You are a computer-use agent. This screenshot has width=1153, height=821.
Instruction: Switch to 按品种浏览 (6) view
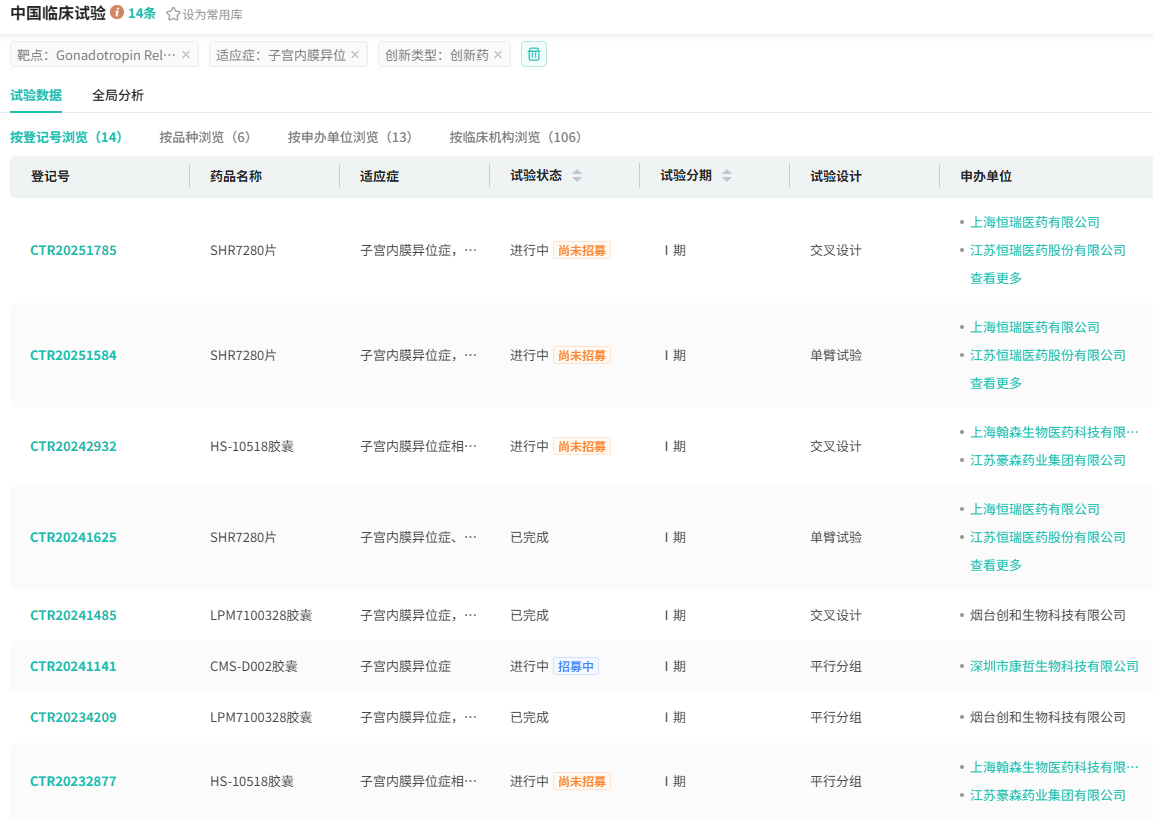click(x=205, y=137)
